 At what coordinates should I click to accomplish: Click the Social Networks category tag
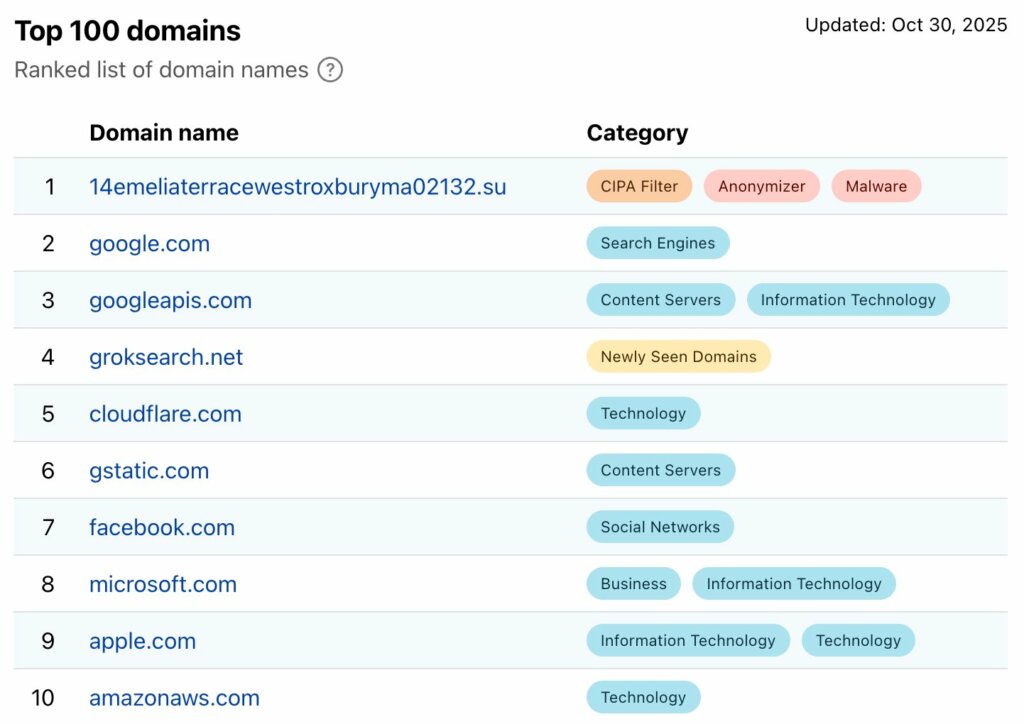pos(660,527)
